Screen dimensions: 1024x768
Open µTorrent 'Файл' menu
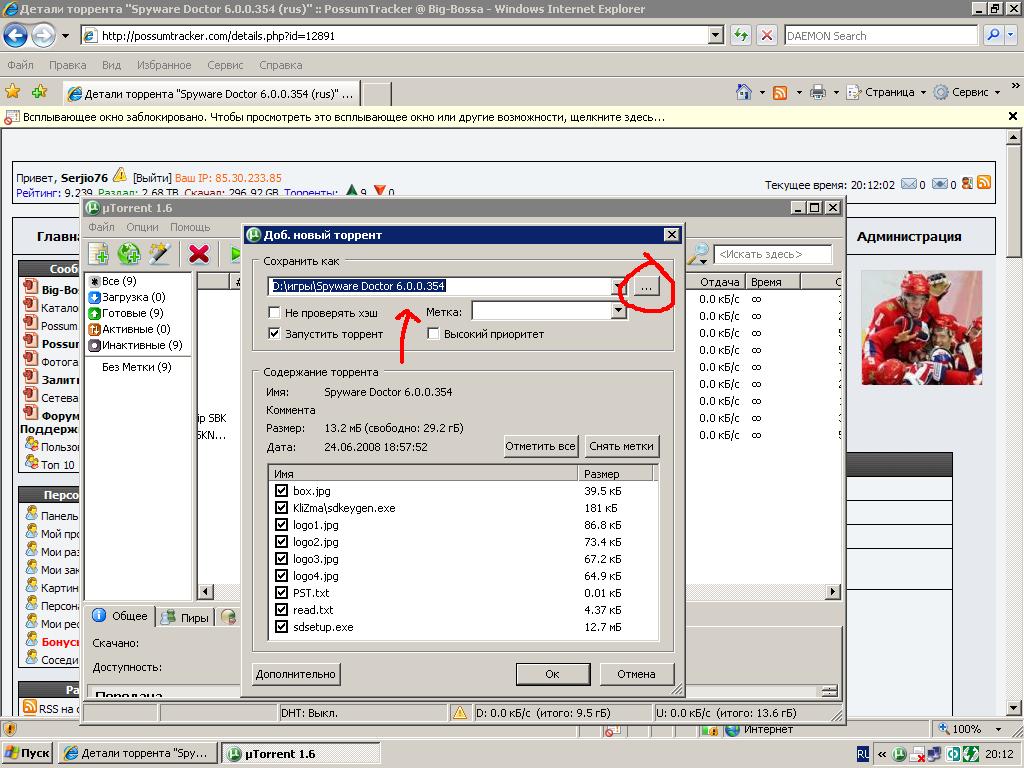(x=101, y=227)
